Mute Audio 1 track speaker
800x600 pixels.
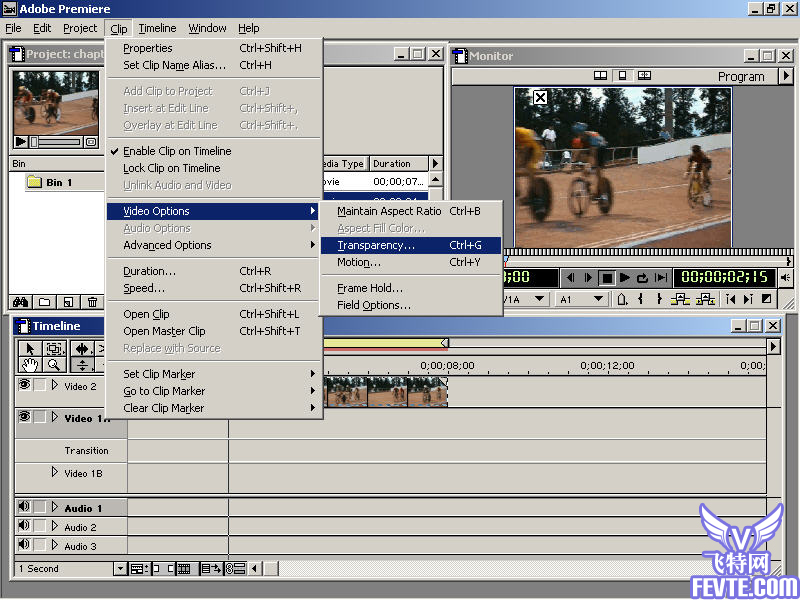(x=24, y=507)
